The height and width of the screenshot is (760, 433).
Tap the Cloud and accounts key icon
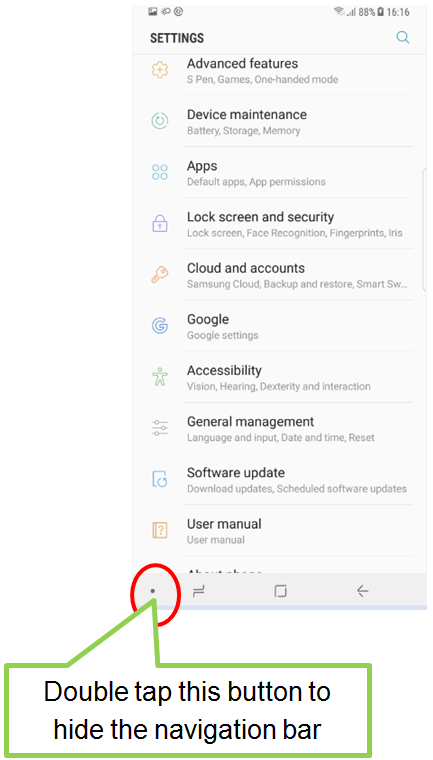click(x=160, y=274)
